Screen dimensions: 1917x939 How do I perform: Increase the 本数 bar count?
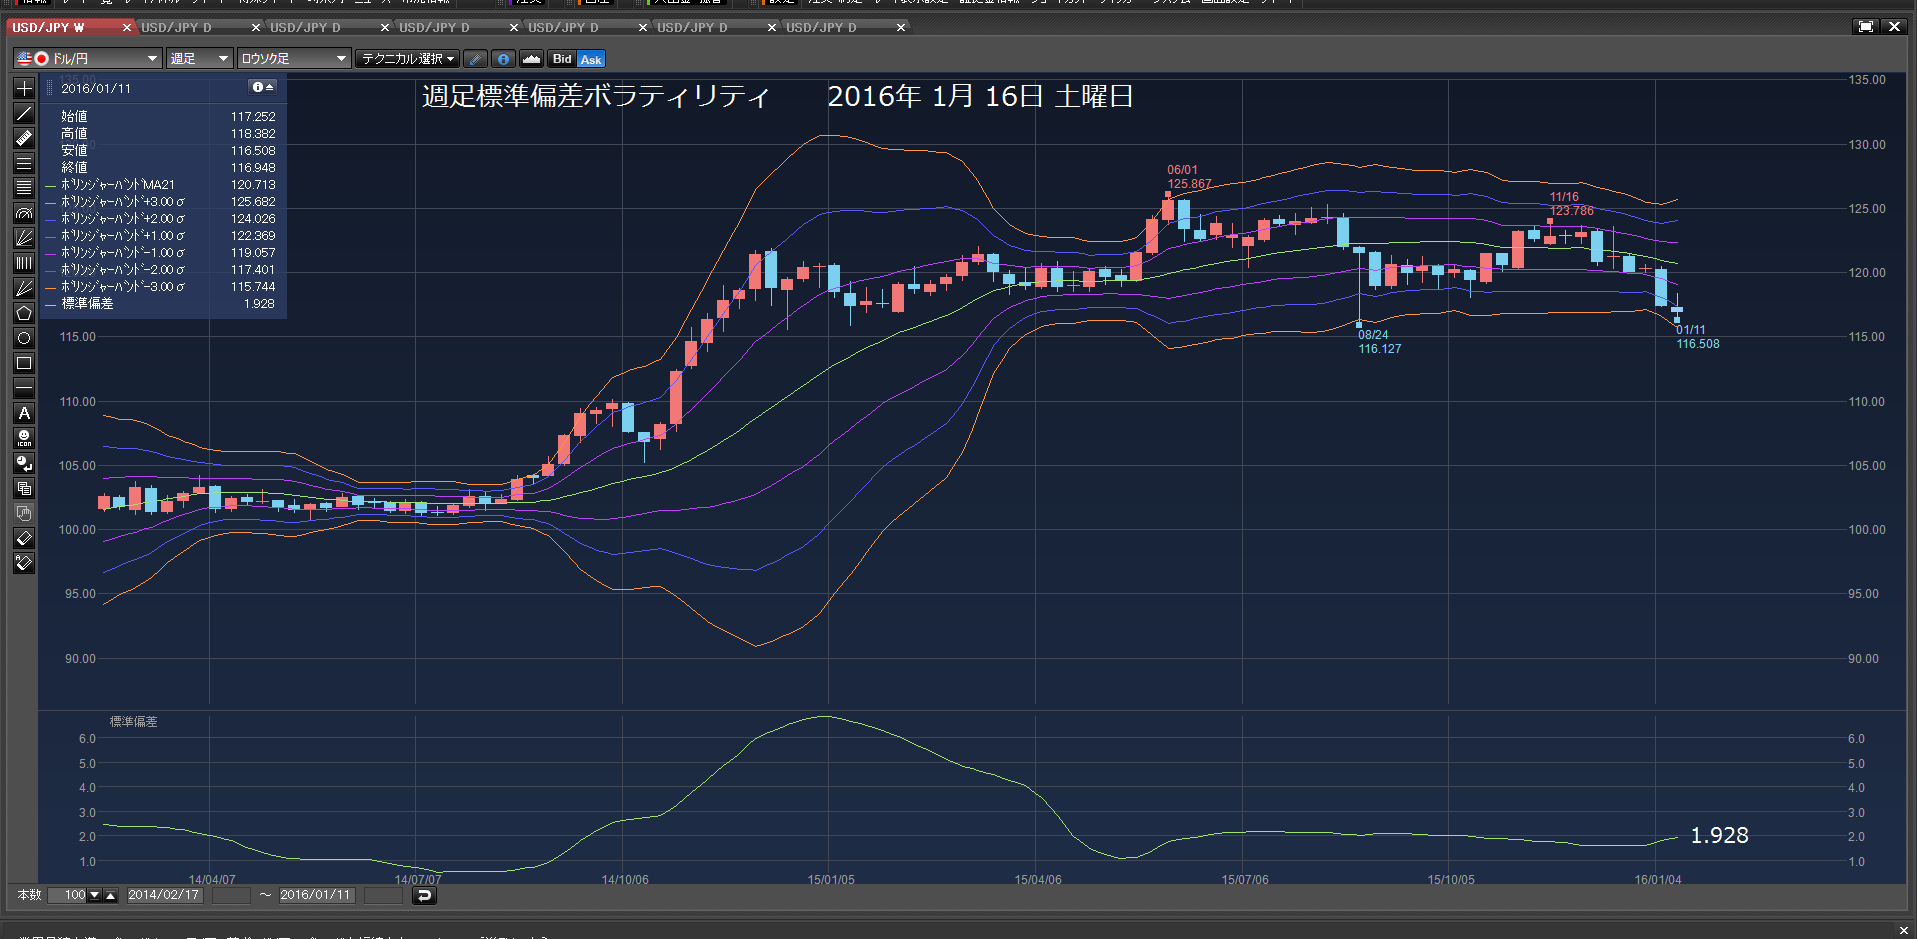[111, 895]
